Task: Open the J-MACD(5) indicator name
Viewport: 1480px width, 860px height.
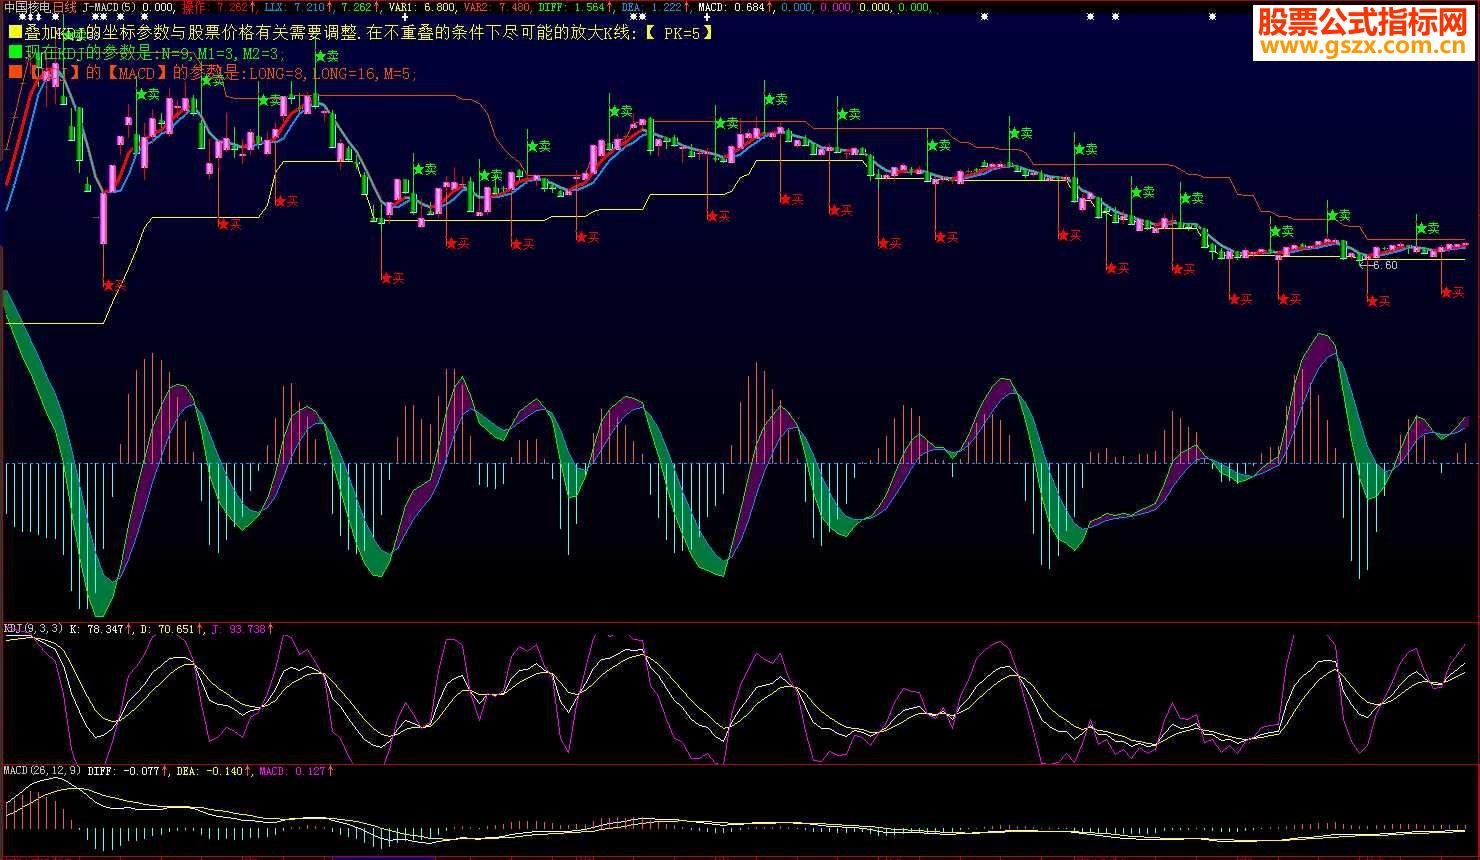Action: coord(110,7)
